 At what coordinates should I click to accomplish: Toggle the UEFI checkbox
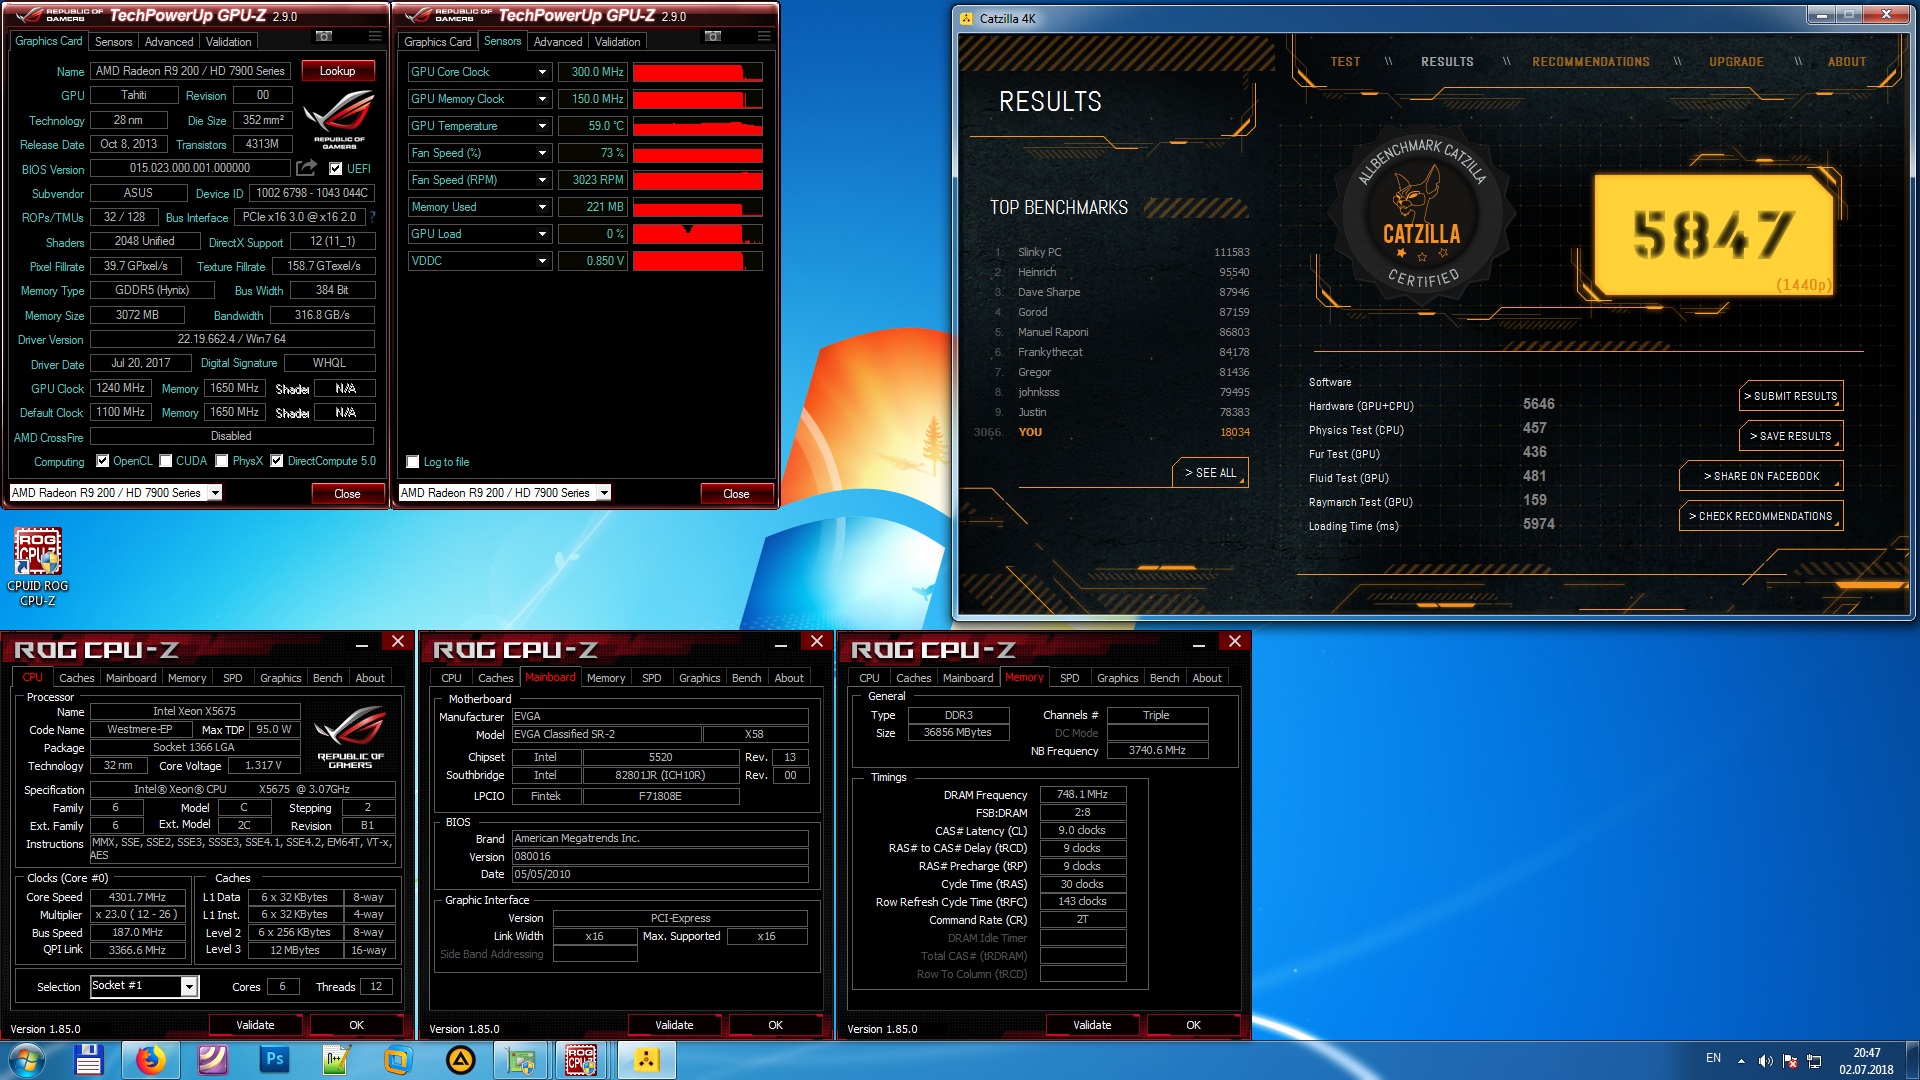coord(336,169)
